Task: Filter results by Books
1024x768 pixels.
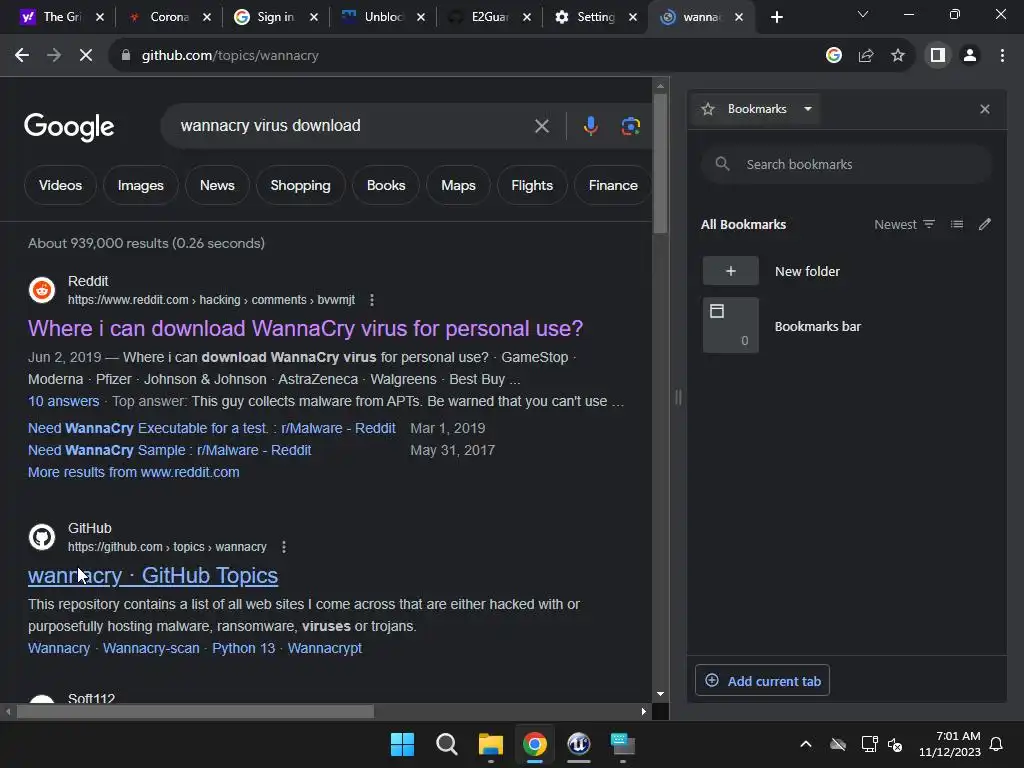Action: pyautogui.click(x=386, y=185)
